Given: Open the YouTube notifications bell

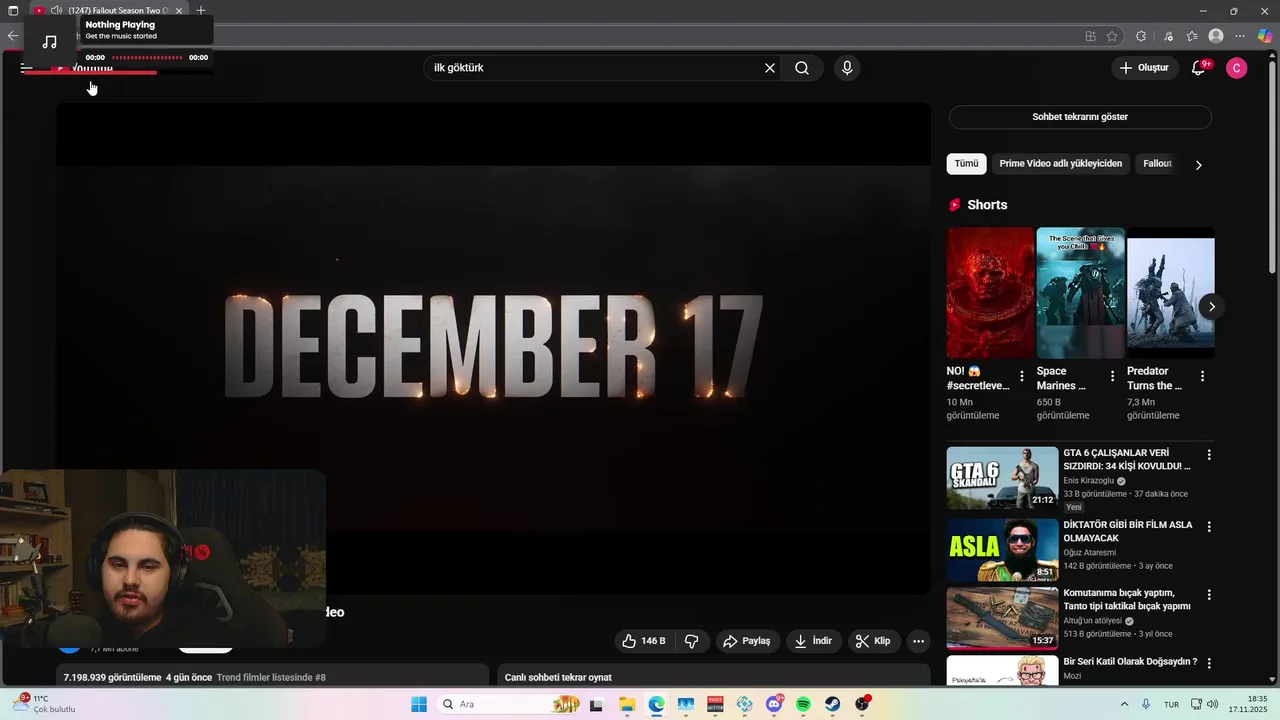Looking at the screenshot, I should click(1198, 68).
